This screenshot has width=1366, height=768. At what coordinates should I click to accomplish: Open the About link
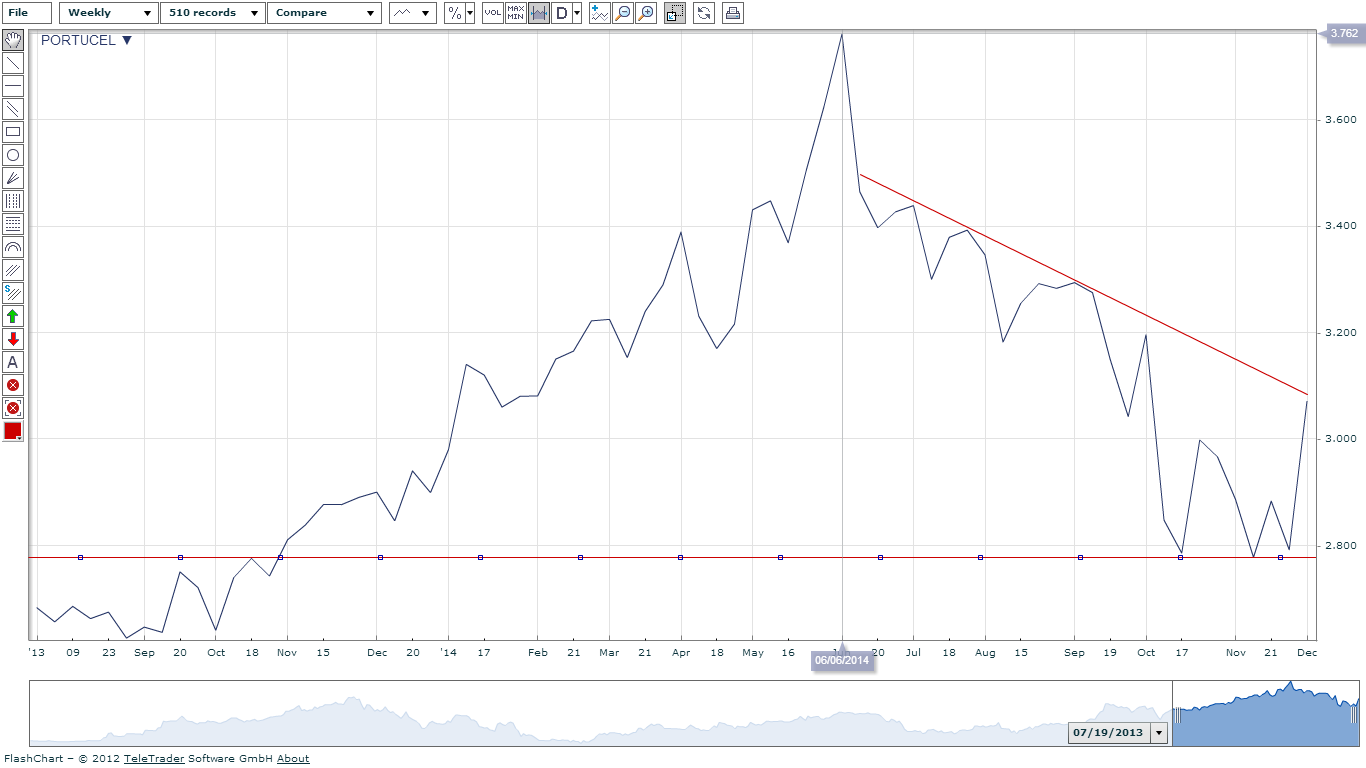click(x=293, y=758)
